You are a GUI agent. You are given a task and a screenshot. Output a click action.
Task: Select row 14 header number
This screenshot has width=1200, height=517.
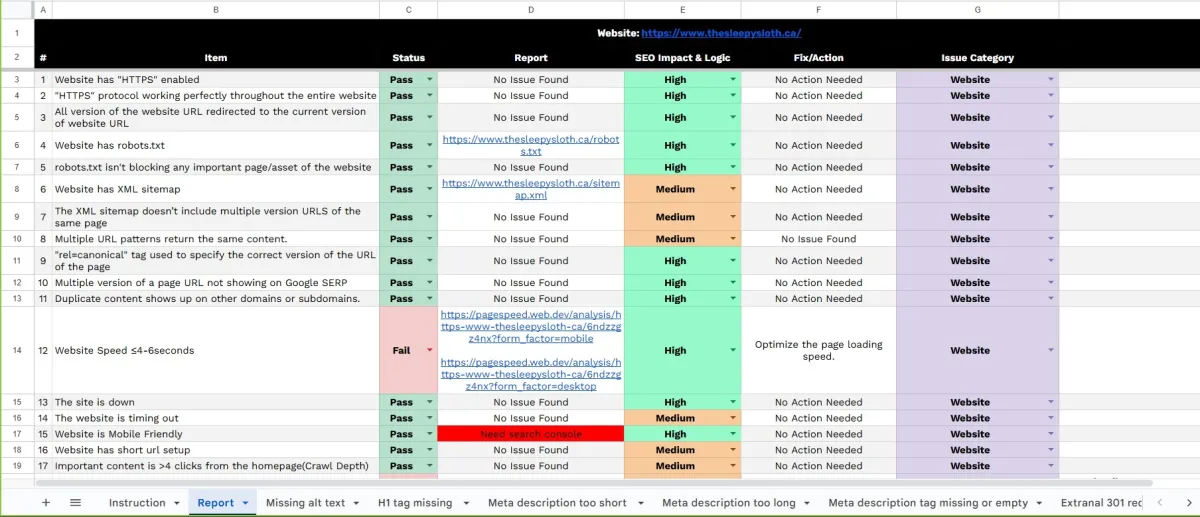17,351
